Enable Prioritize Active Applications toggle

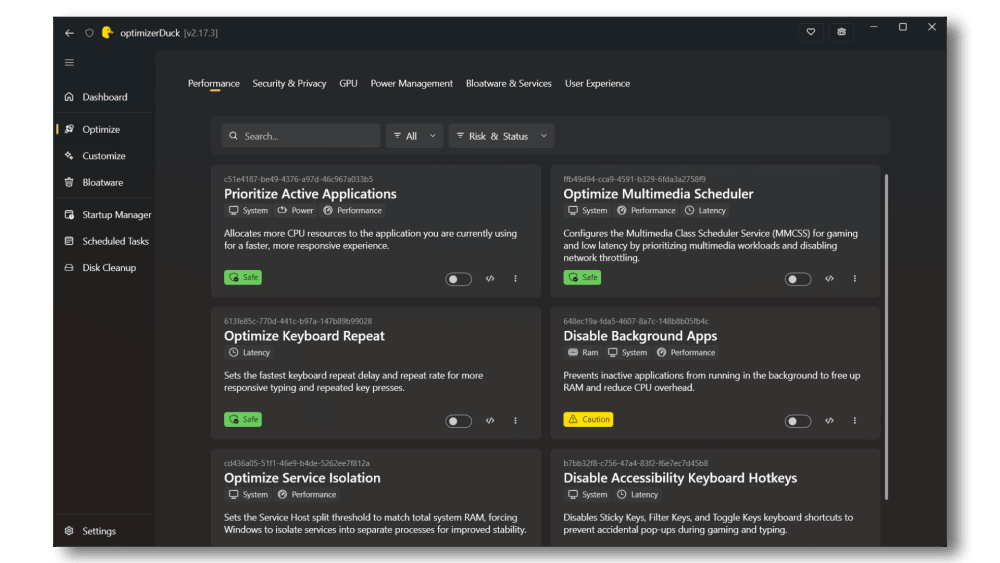click(x=458, y=279)
